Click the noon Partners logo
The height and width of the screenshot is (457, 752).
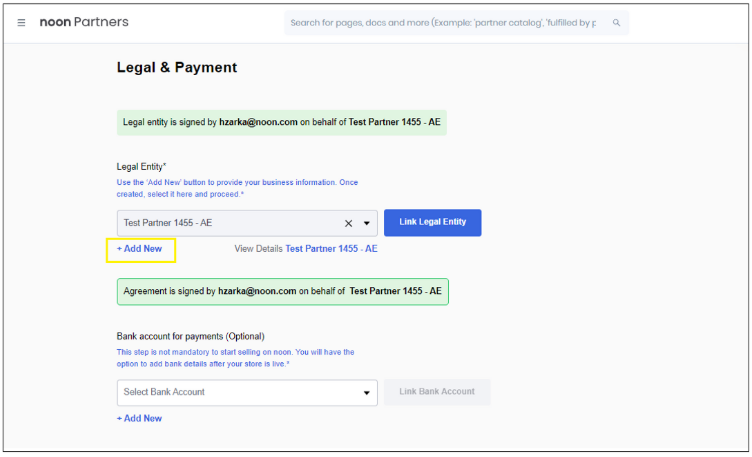pyautogui.click(x=84, y=22)
